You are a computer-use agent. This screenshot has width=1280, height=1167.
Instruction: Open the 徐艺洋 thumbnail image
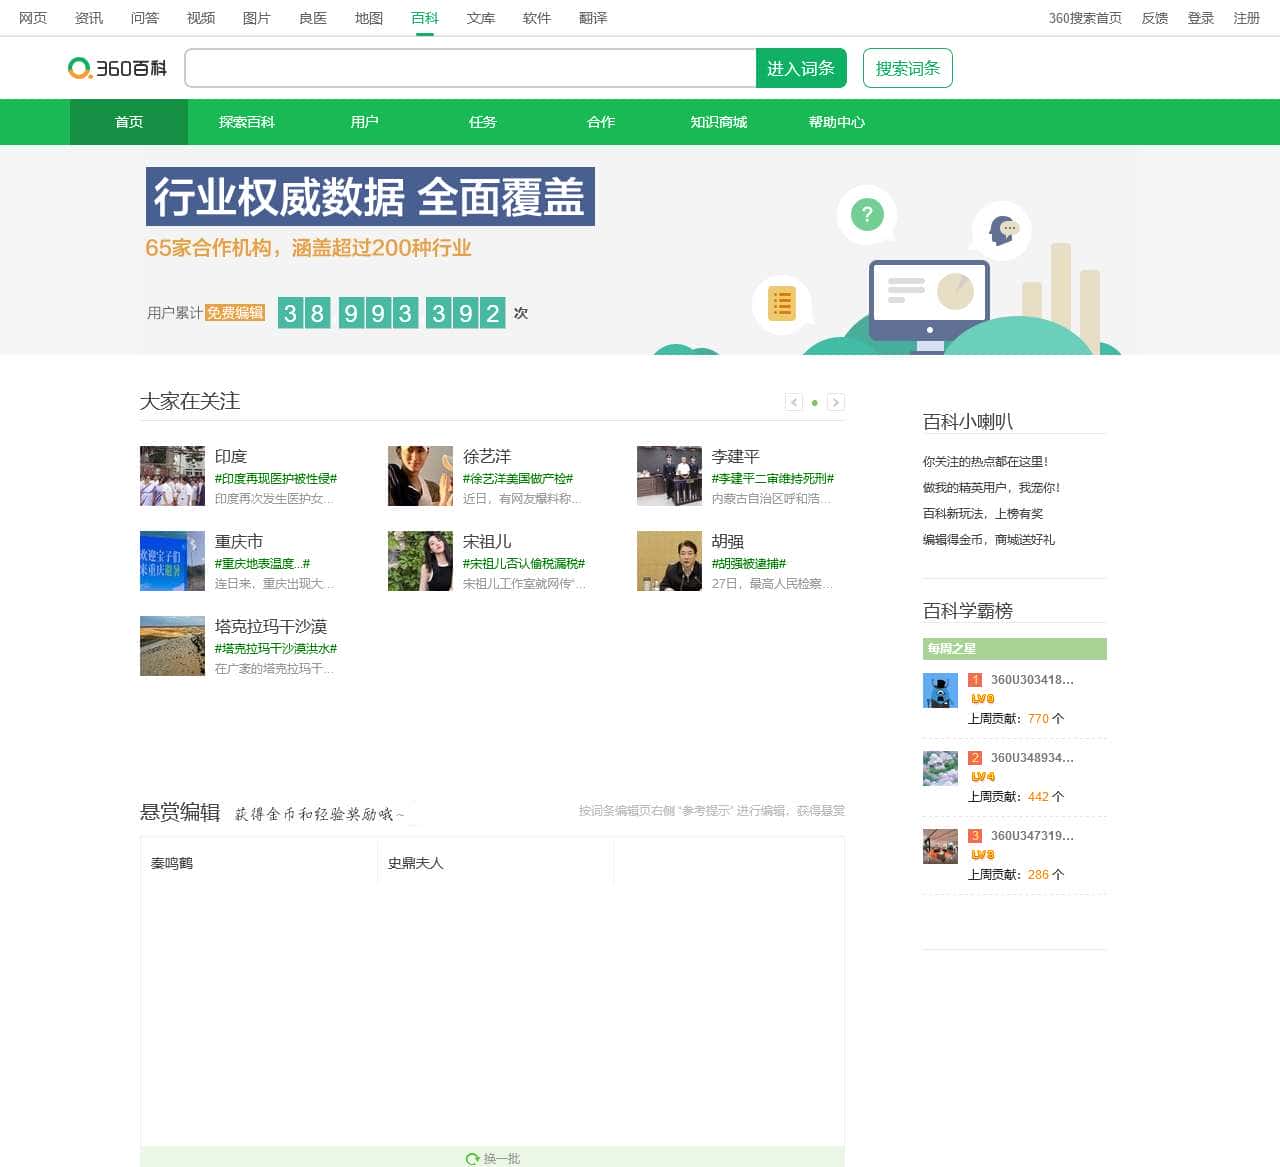pos(420,476)
